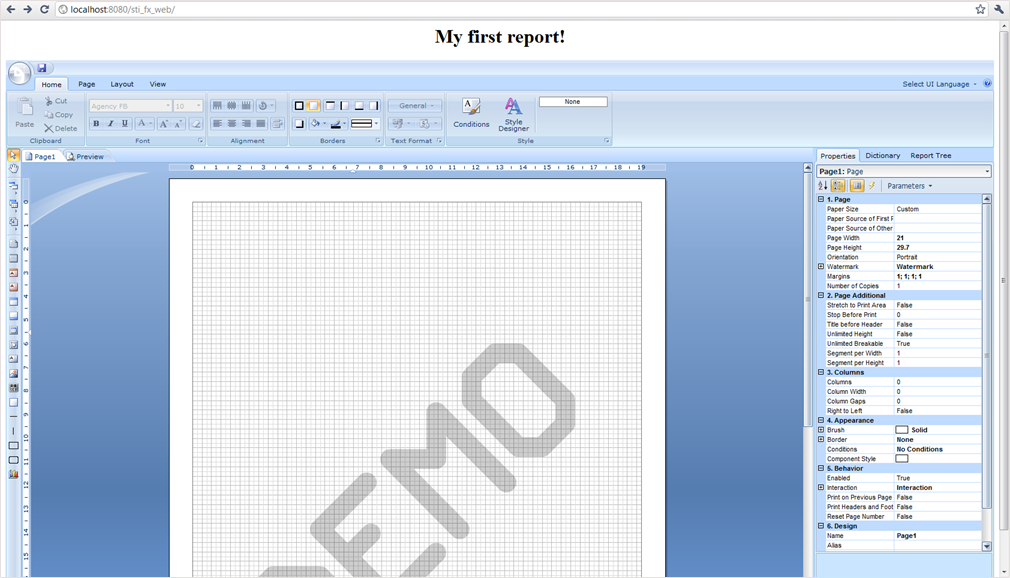
Task: Expand the Watermark property node
Action: (x=821, y=267)
